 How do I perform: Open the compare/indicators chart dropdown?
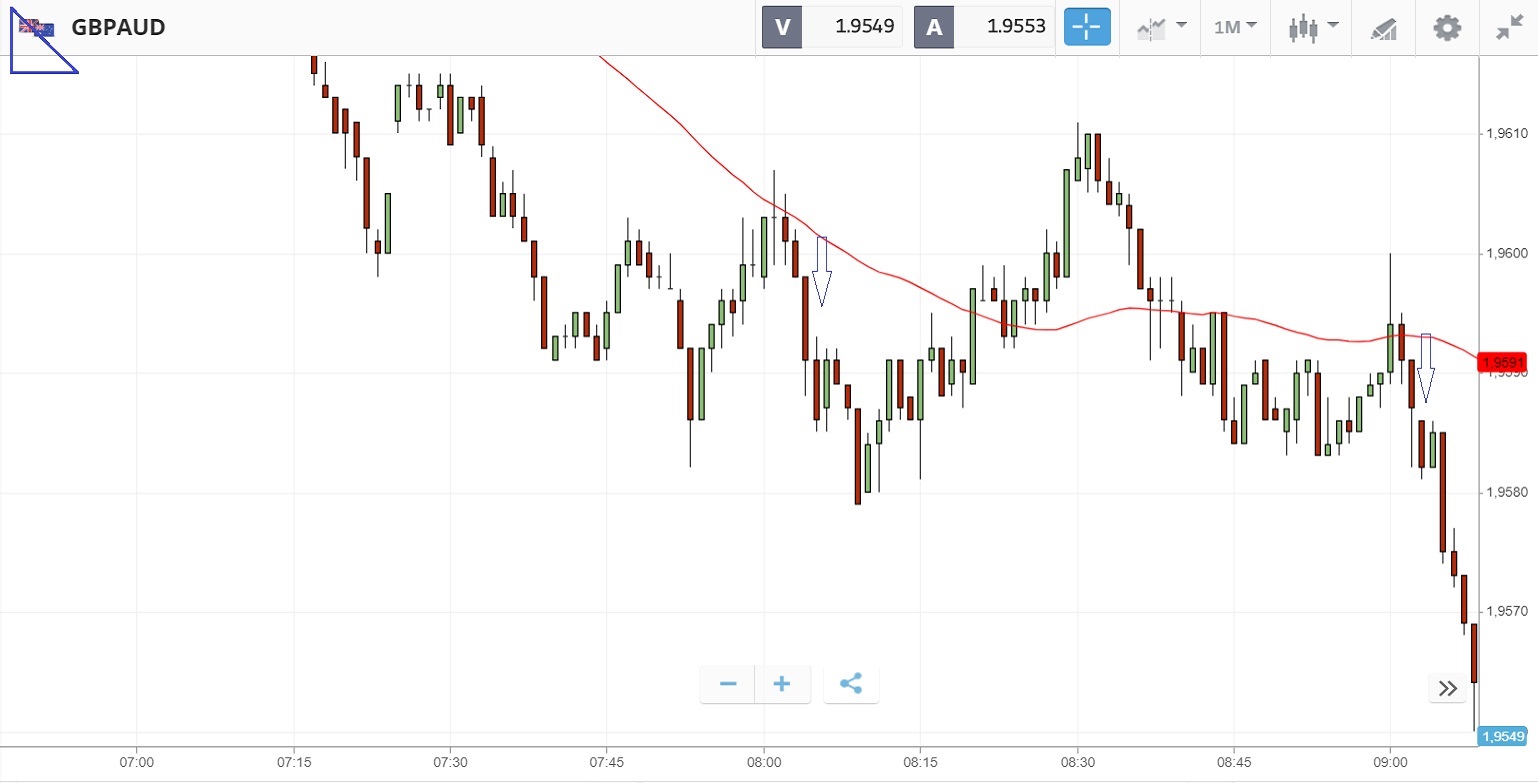click(1161, 27)
